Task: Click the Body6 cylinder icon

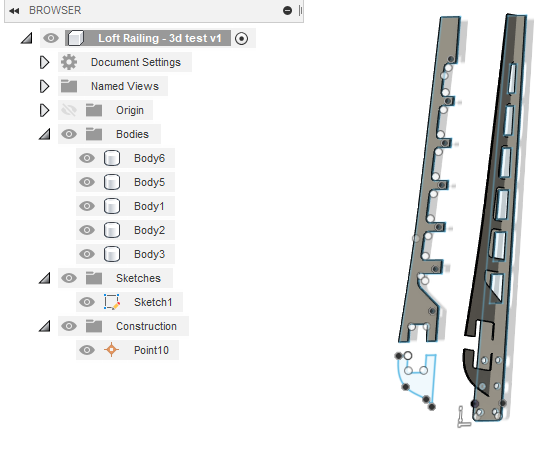Action: pos(112,158)
